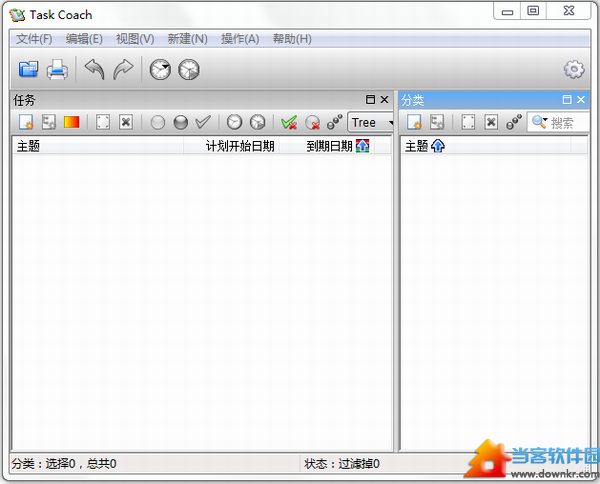Click status text 分类：选择0，总共0
The height and width of the screenshot is (484, 600).
64,464
